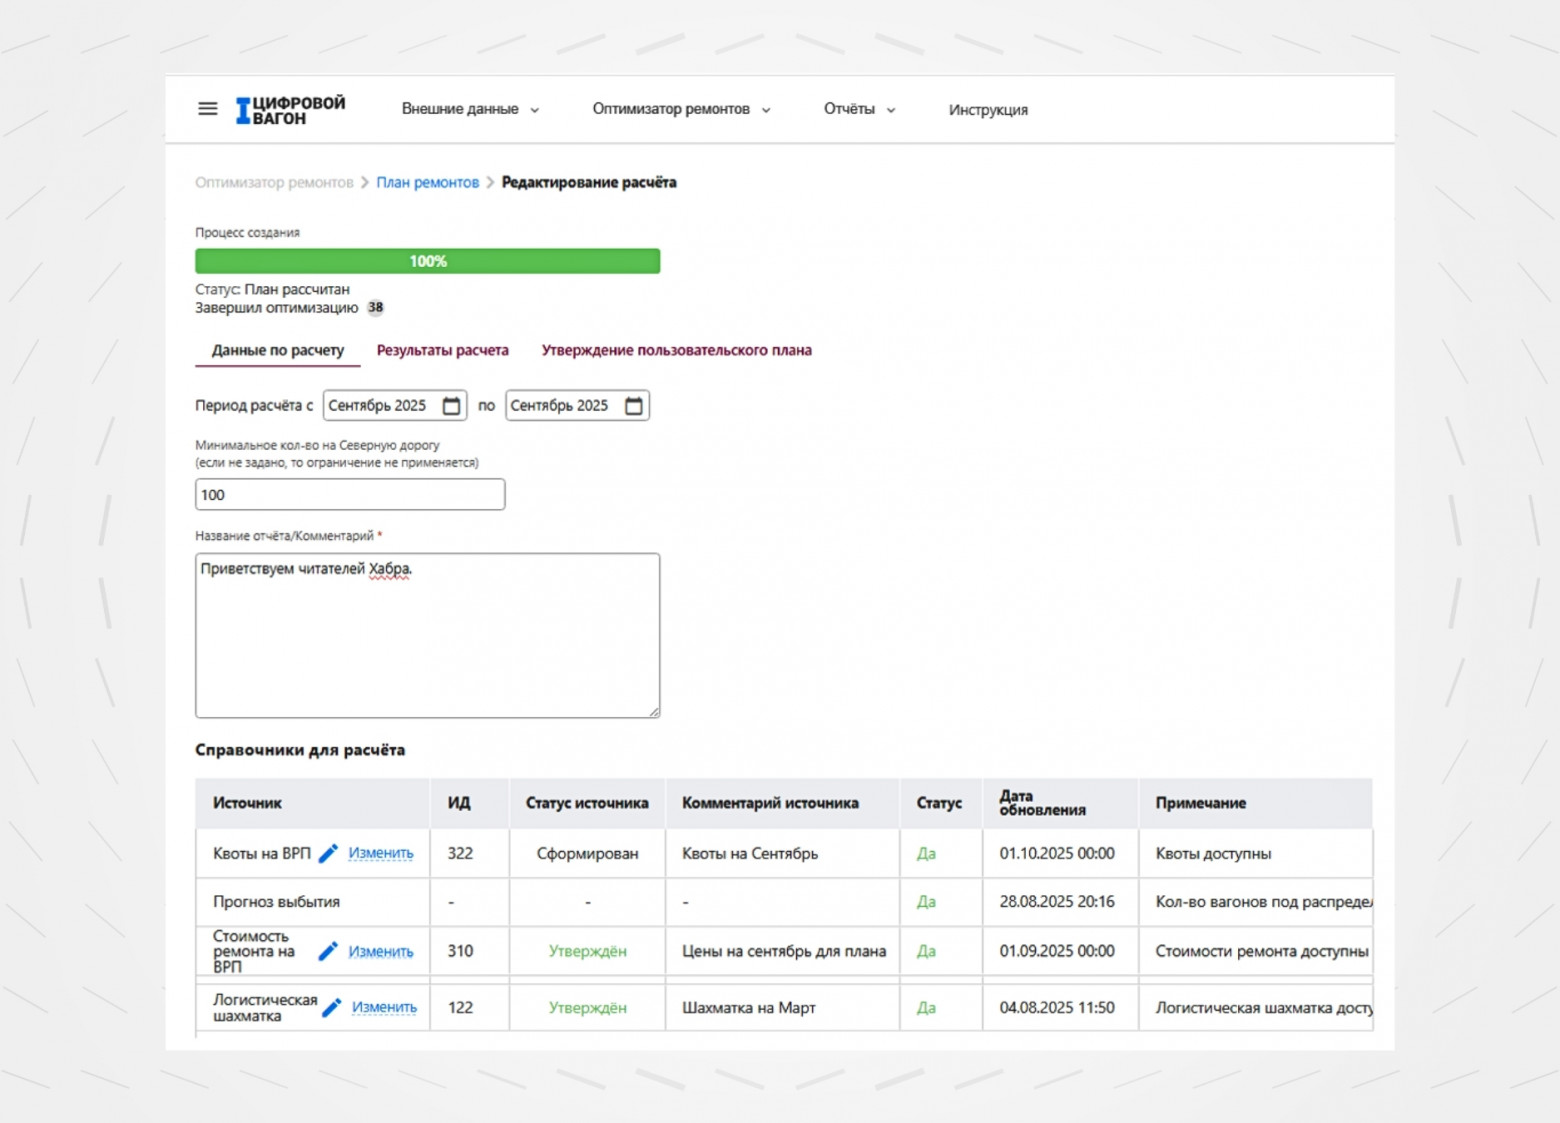Click pencil icon beside Квоты на ВРП
Viewport: 1560px width, 1123px height.
[x=328, y=854]
